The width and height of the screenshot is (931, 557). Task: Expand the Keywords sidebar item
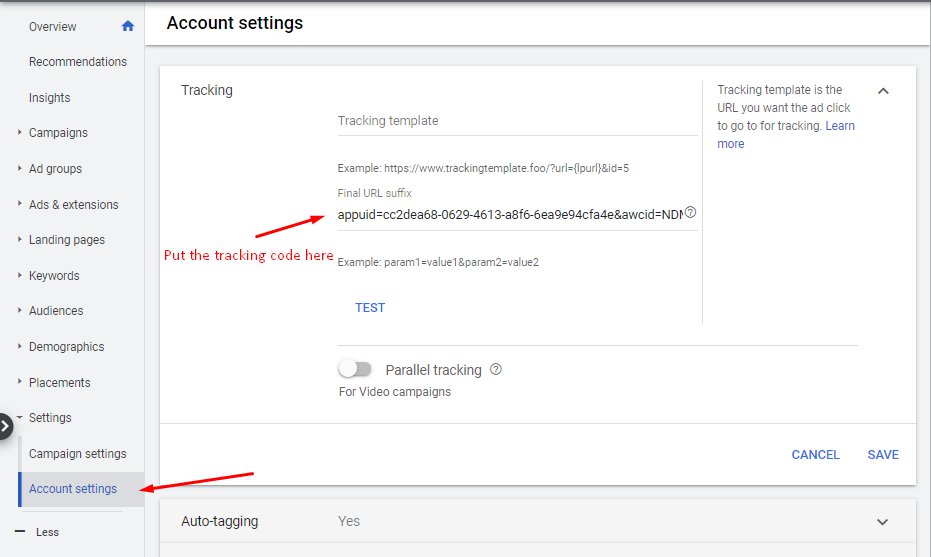[x=54, y=276]
